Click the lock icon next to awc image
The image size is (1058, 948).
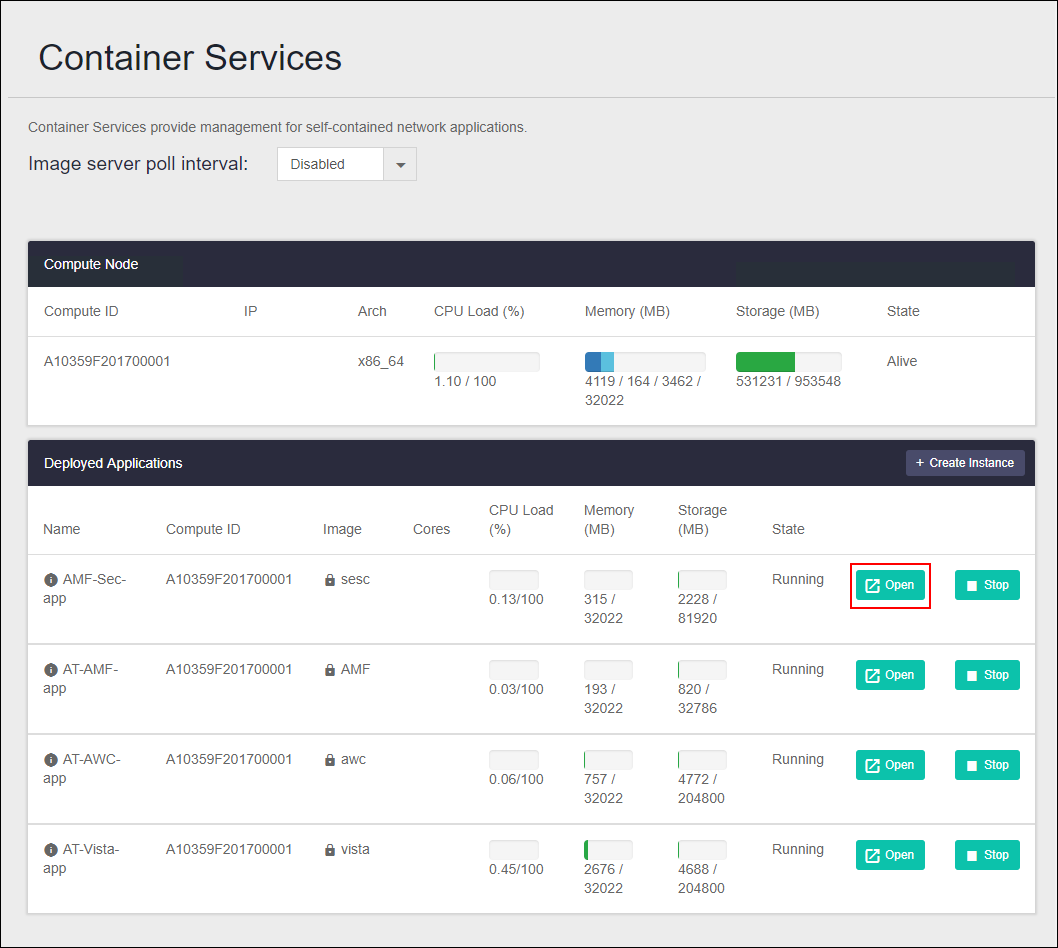pos(330,760)
